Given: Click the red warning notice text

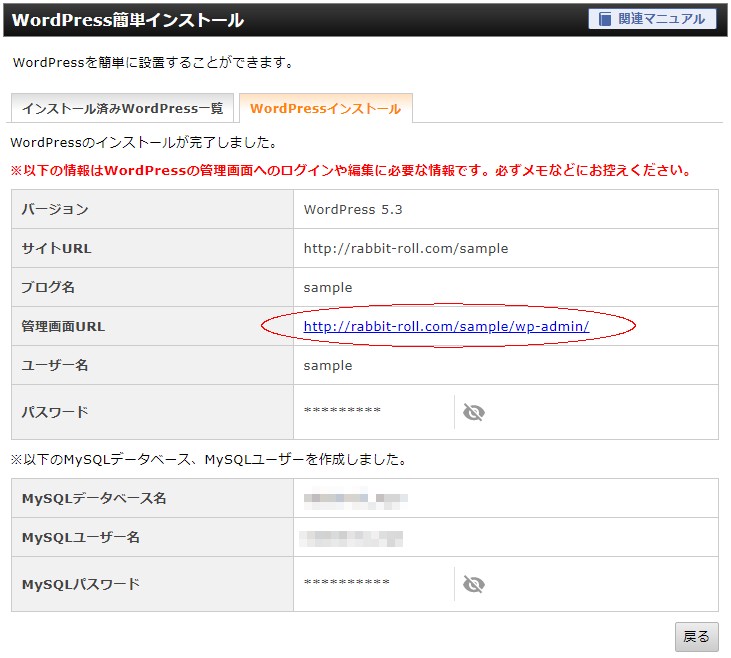Looking at the screenshot, I should point(351,170).
